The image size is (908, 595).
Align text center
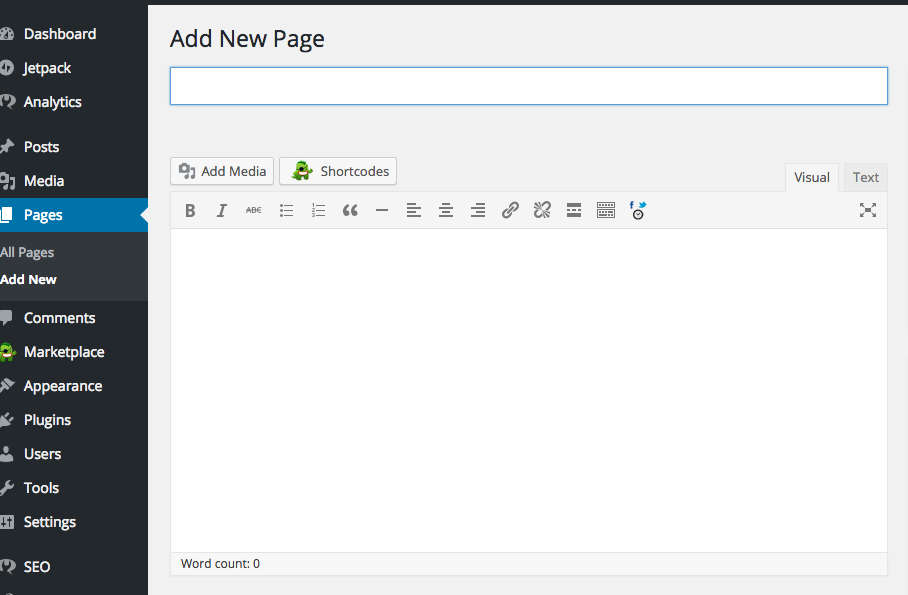[x=446, y=210]
